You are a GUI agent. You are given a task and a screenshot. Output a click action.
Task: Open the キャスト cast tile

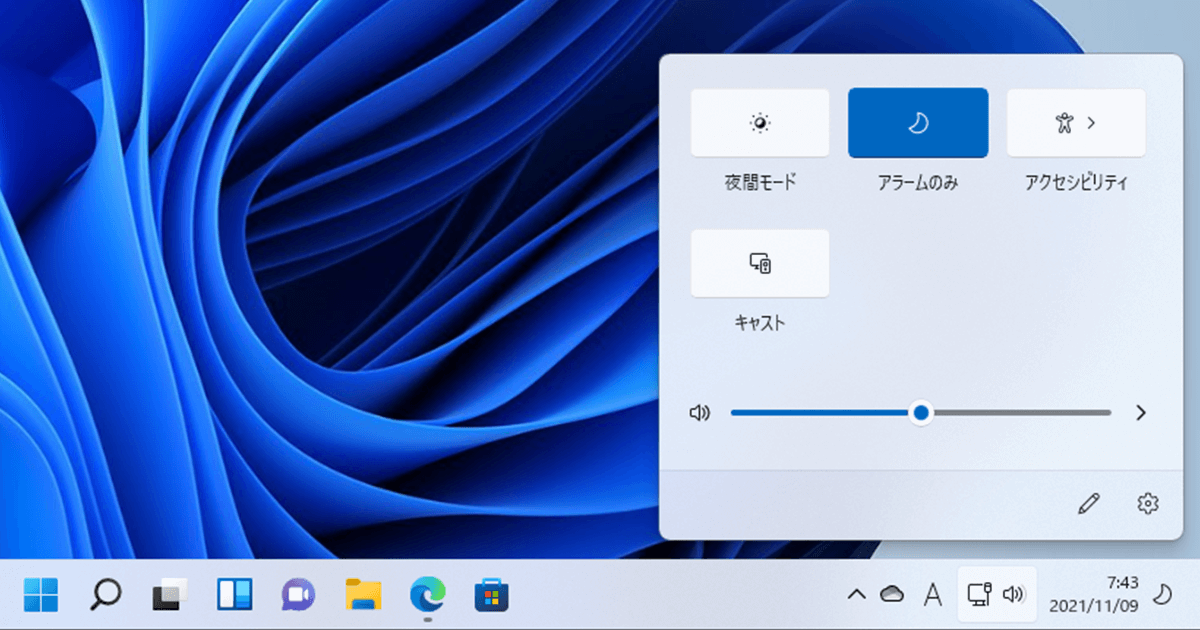(760, 263)
